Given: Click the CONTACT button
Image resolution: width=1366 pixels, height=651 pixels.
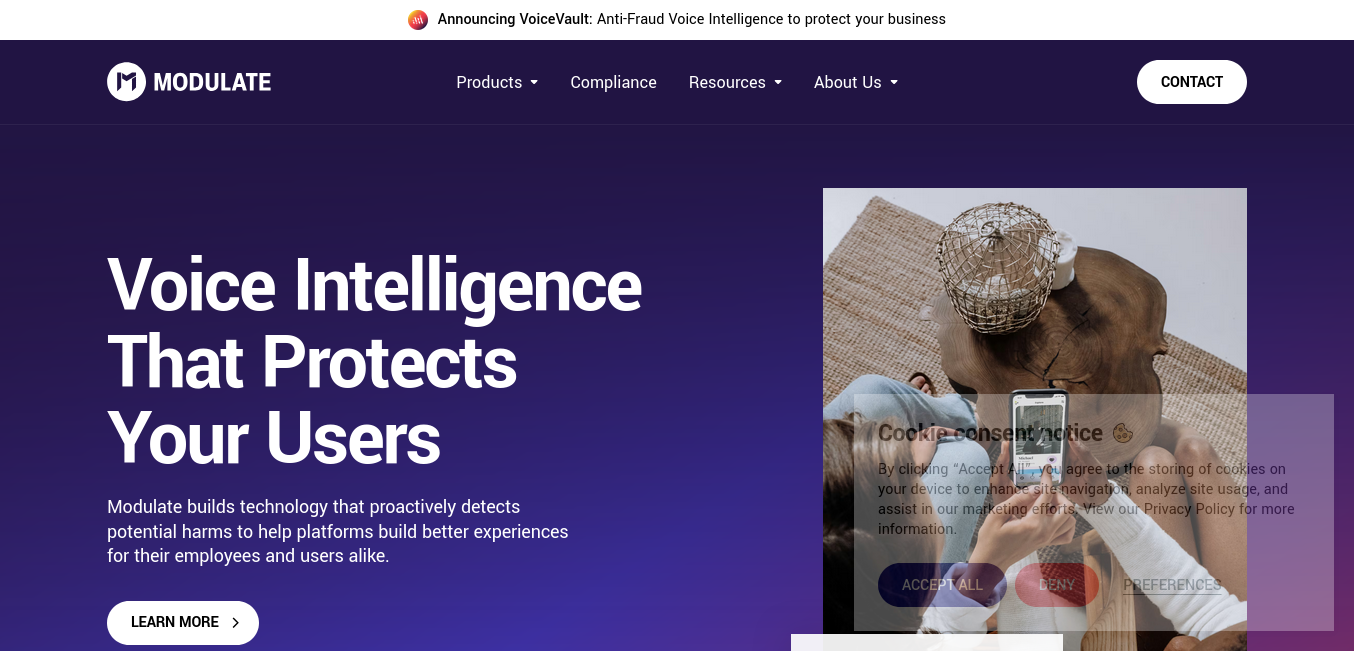Looking at the screenshot, I should tap(1192, 82).
